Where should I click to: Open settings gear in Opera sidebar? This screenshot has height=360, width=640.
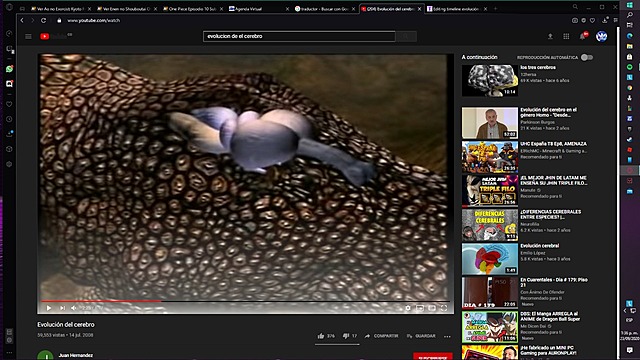click(9, 164)
